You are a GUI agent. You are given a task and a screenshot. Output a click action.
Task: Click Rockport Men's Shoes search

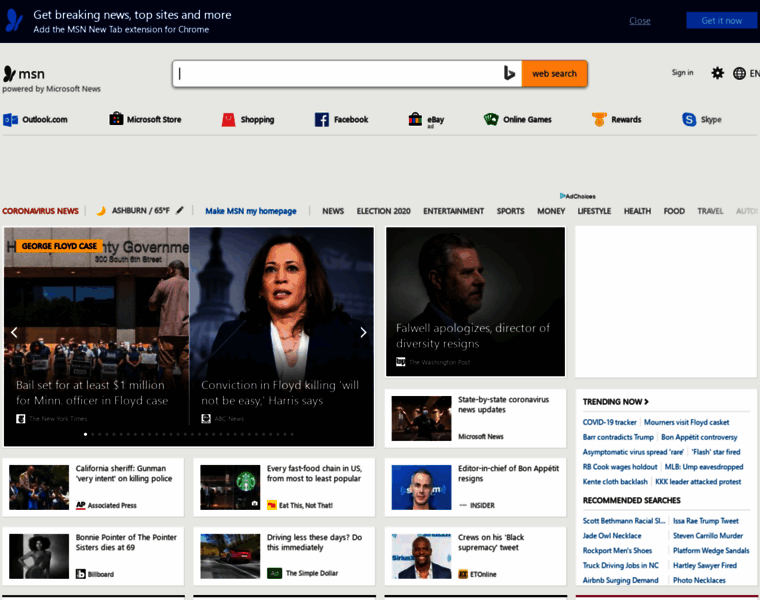pyautogui.click(x=617, y=551)
